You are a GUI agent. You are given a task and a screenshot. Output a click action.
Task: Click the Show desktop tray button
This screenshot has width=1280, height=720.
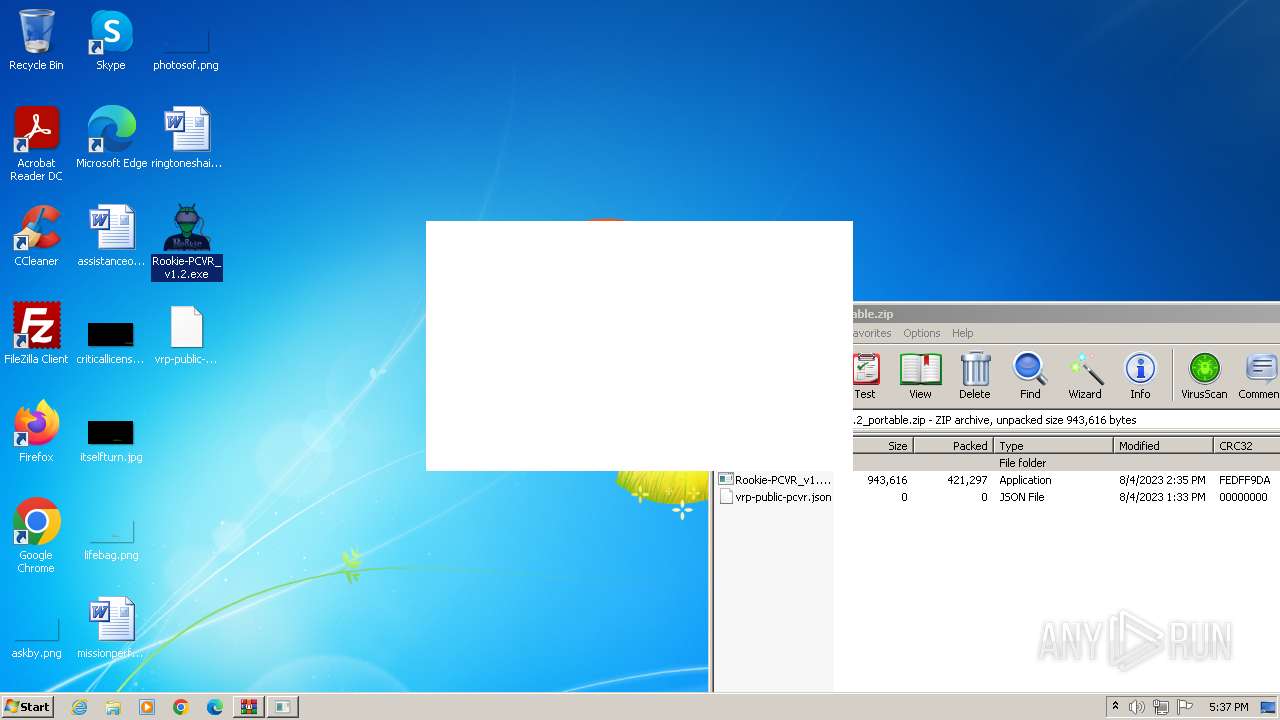click(1268, 707)
